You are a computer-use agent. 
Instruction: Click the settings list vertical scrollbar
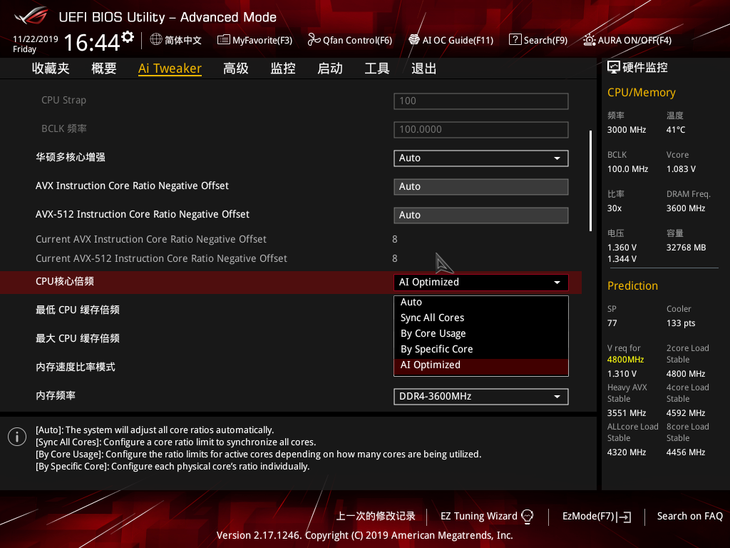[590, 181]
